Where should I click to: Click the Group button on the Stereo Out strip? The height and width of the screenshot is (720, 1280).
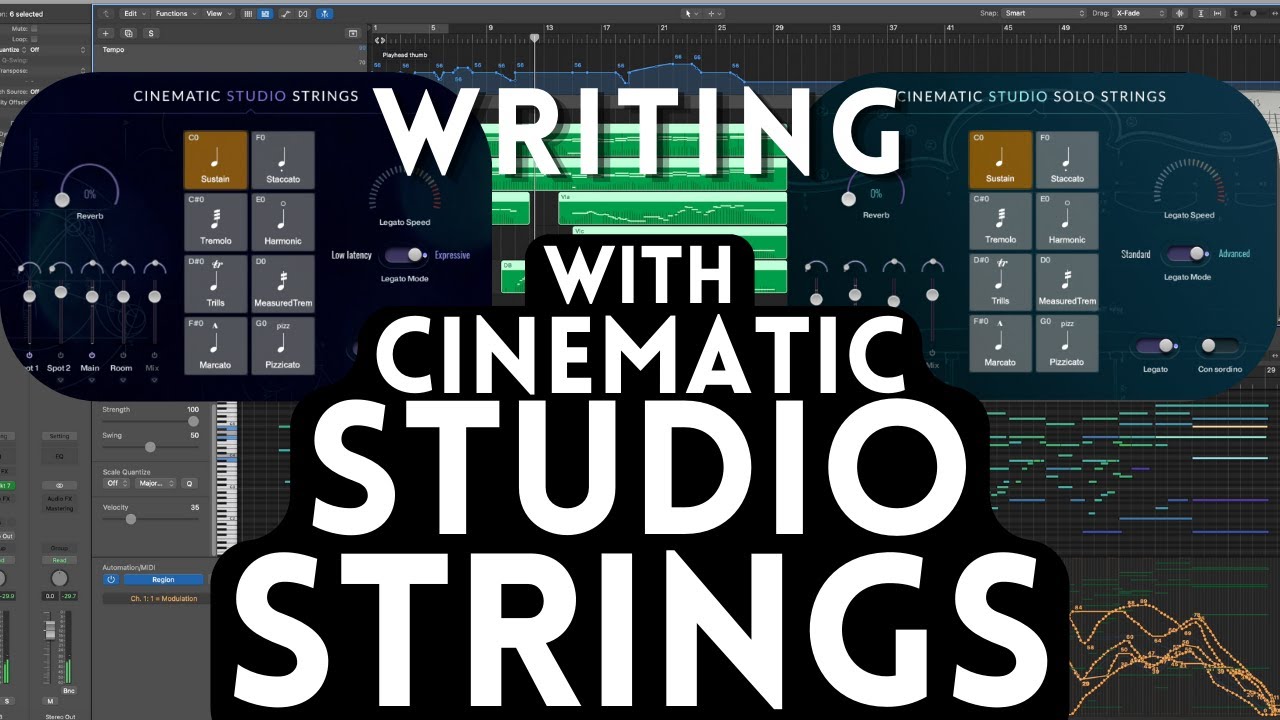[x=60, y=548]
